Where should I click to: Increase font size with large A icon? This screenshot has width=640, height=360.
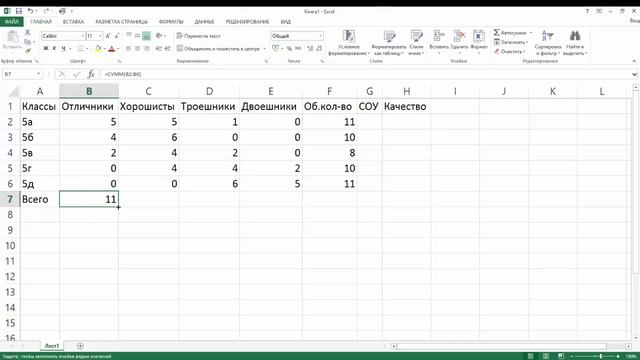coord(108,36)
